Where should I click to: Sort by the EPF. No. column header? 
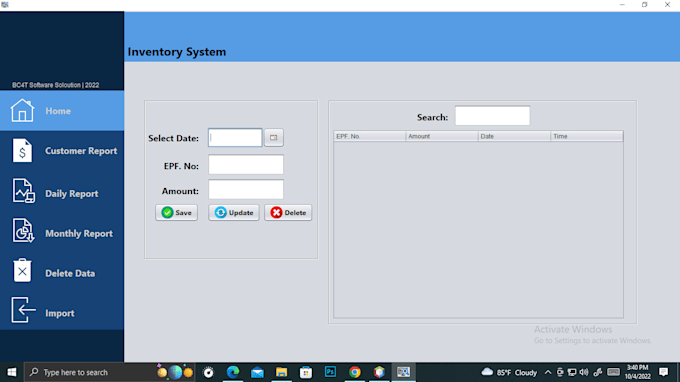pyautogui.click(x=369, y=136)
